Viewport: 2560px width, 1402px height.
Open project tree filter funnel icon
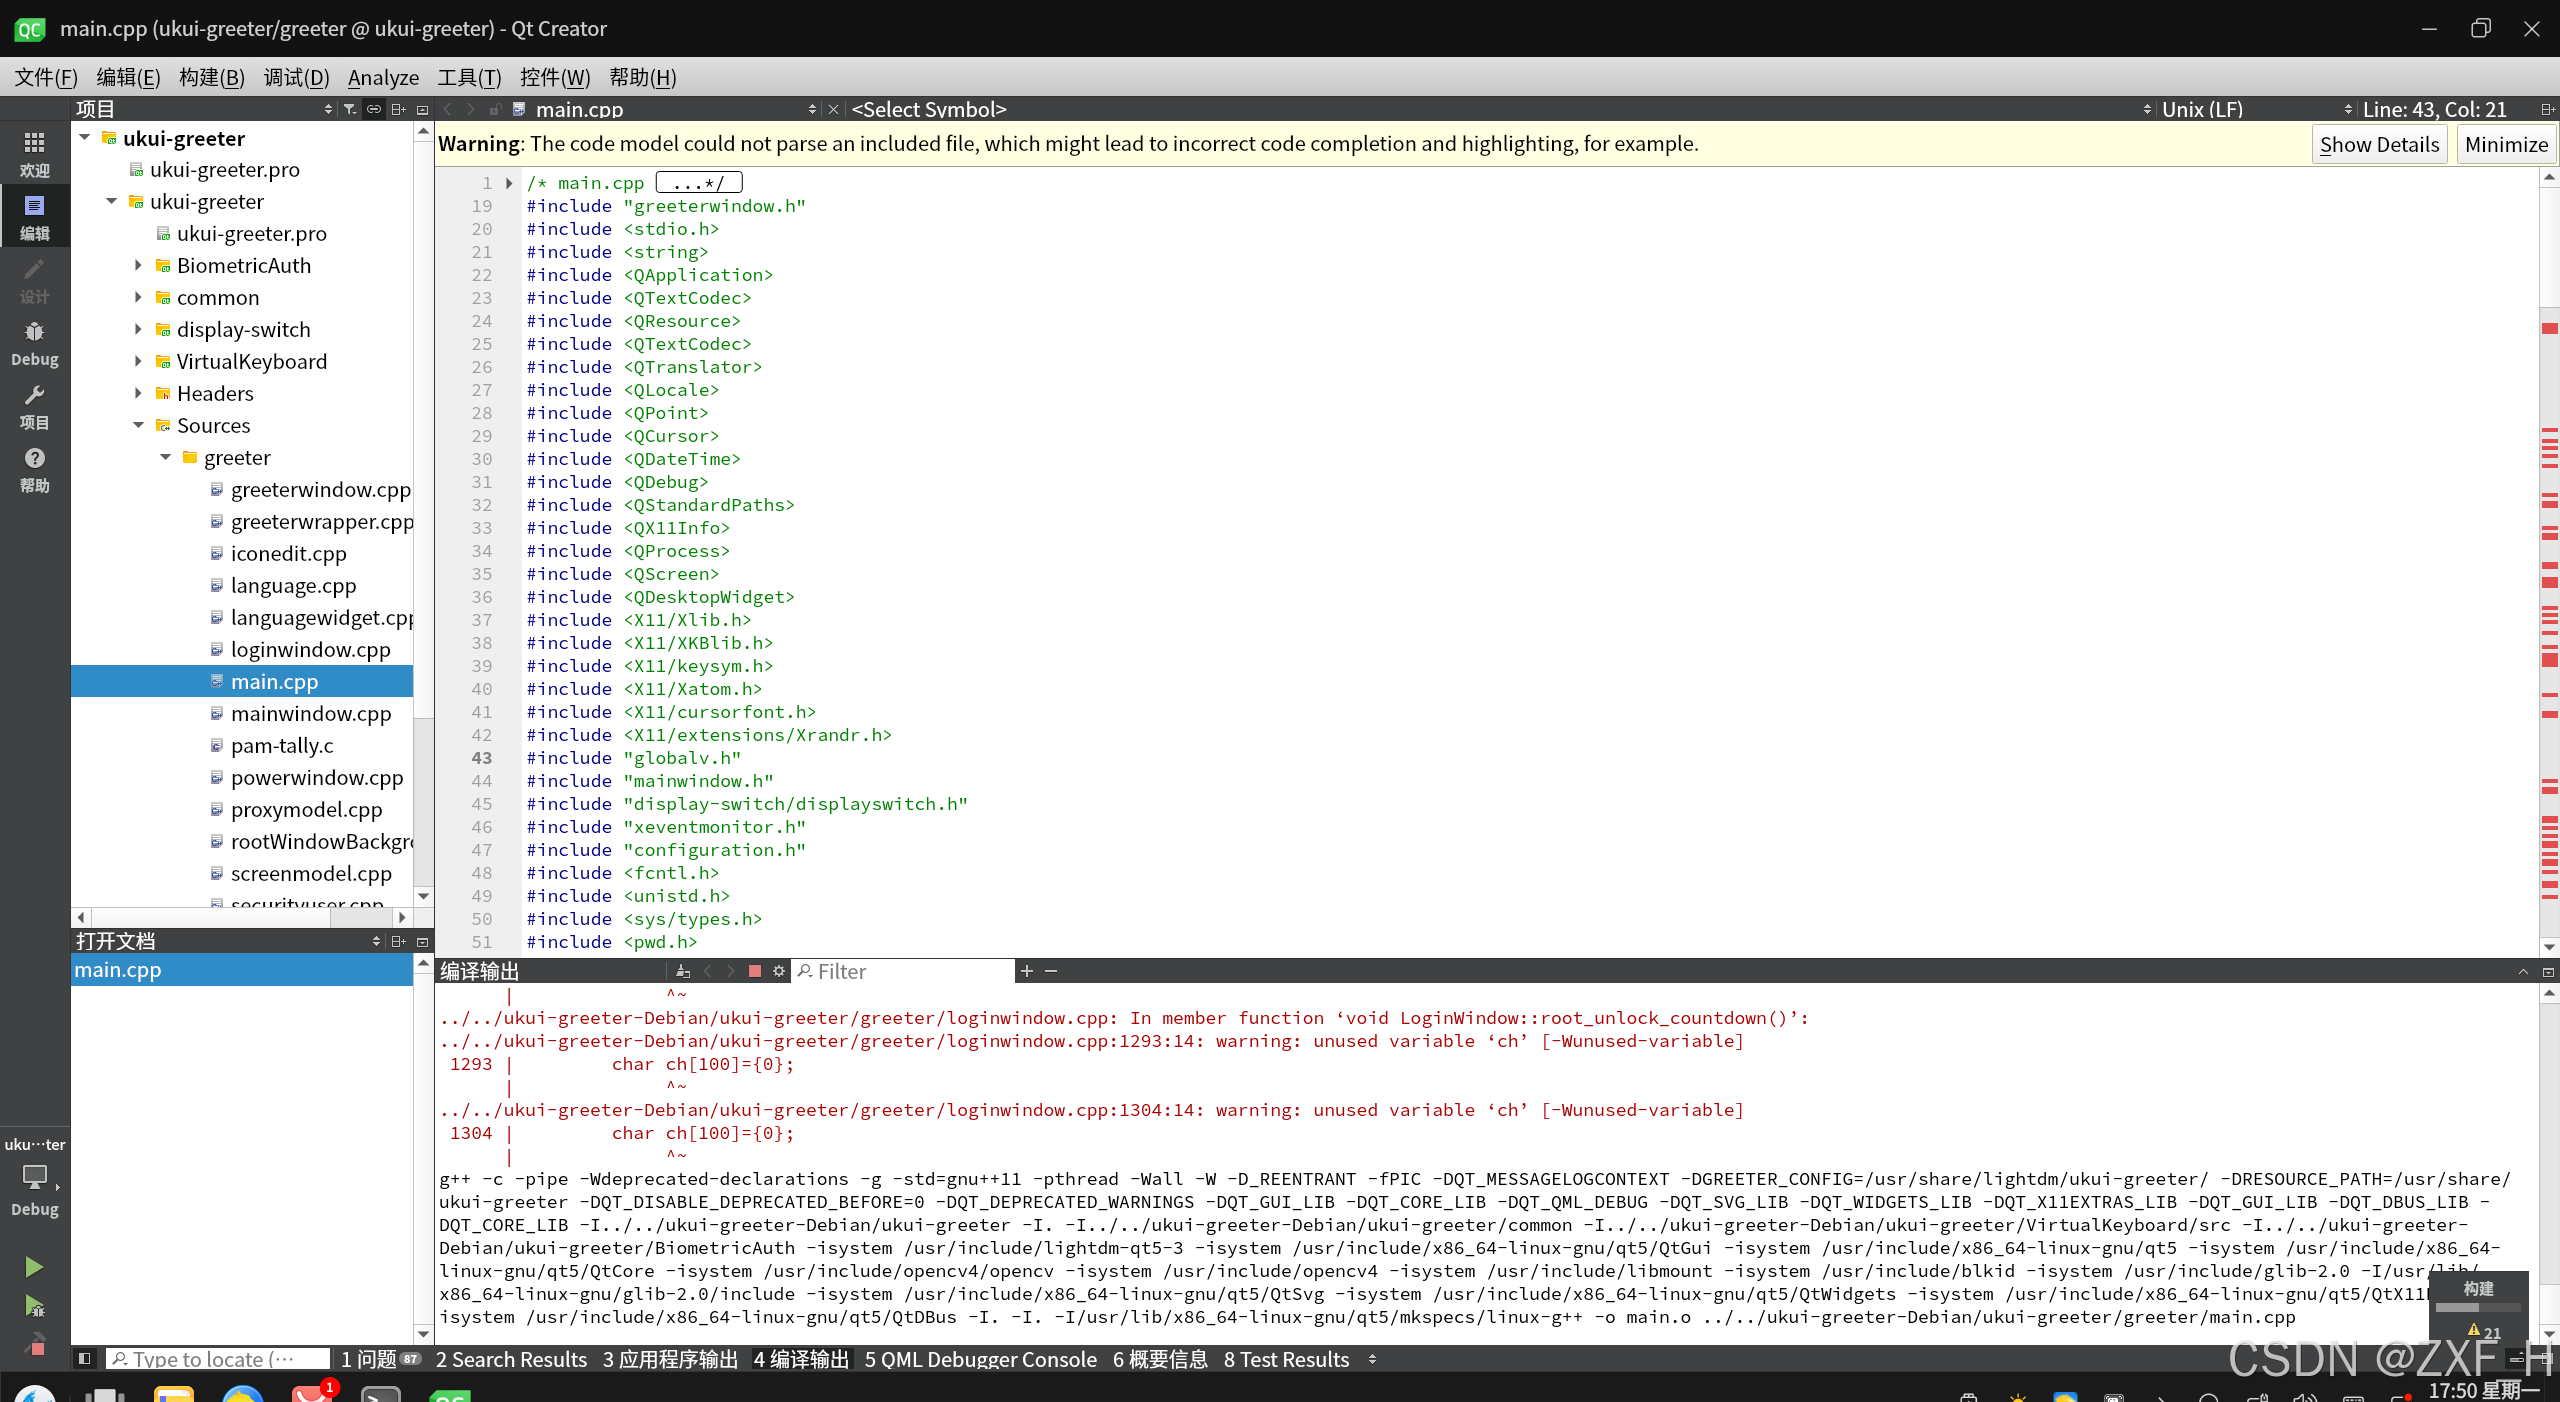coord(349,109)
